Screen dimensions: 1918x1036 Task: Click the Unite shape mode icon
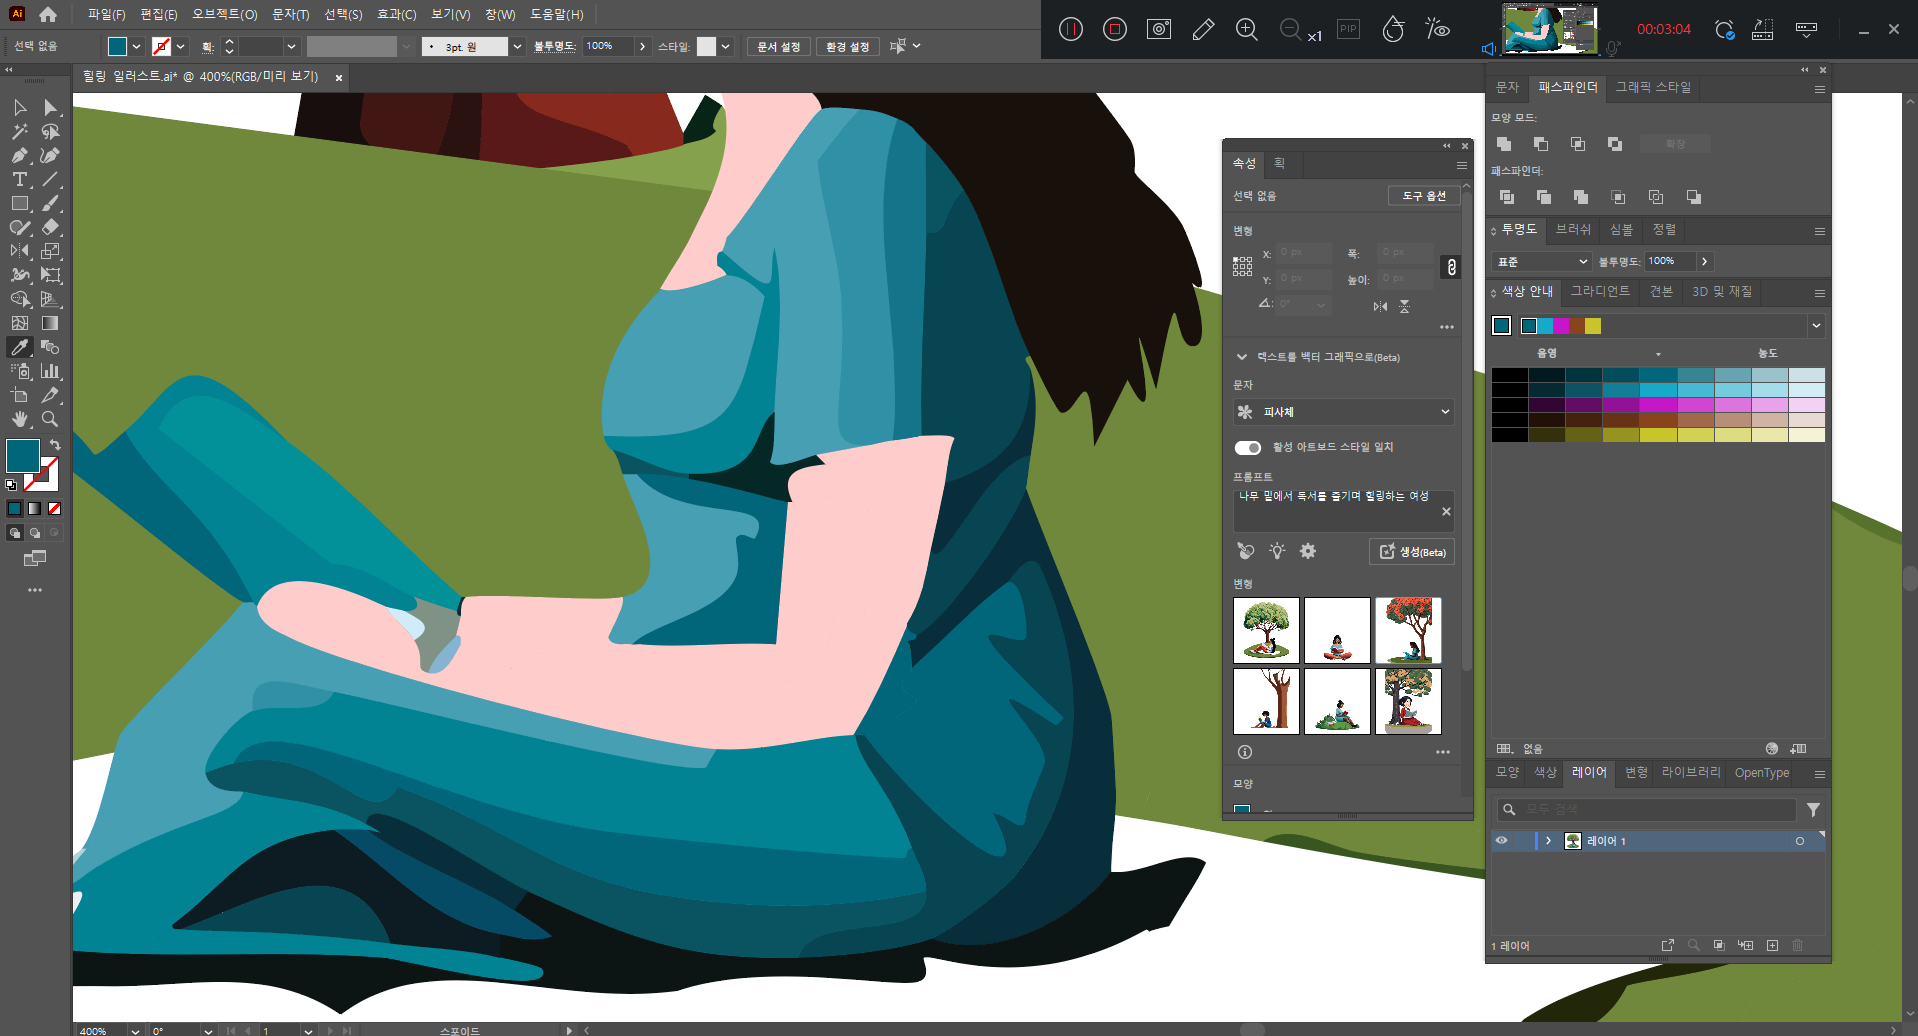tap(1504, 144)
